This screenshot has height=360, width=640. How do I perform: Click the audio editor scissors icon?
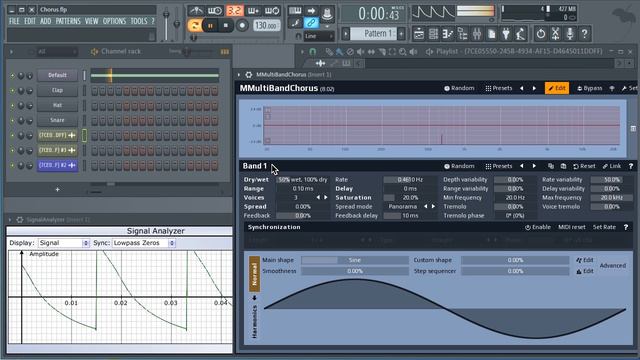tap(556, 34)
